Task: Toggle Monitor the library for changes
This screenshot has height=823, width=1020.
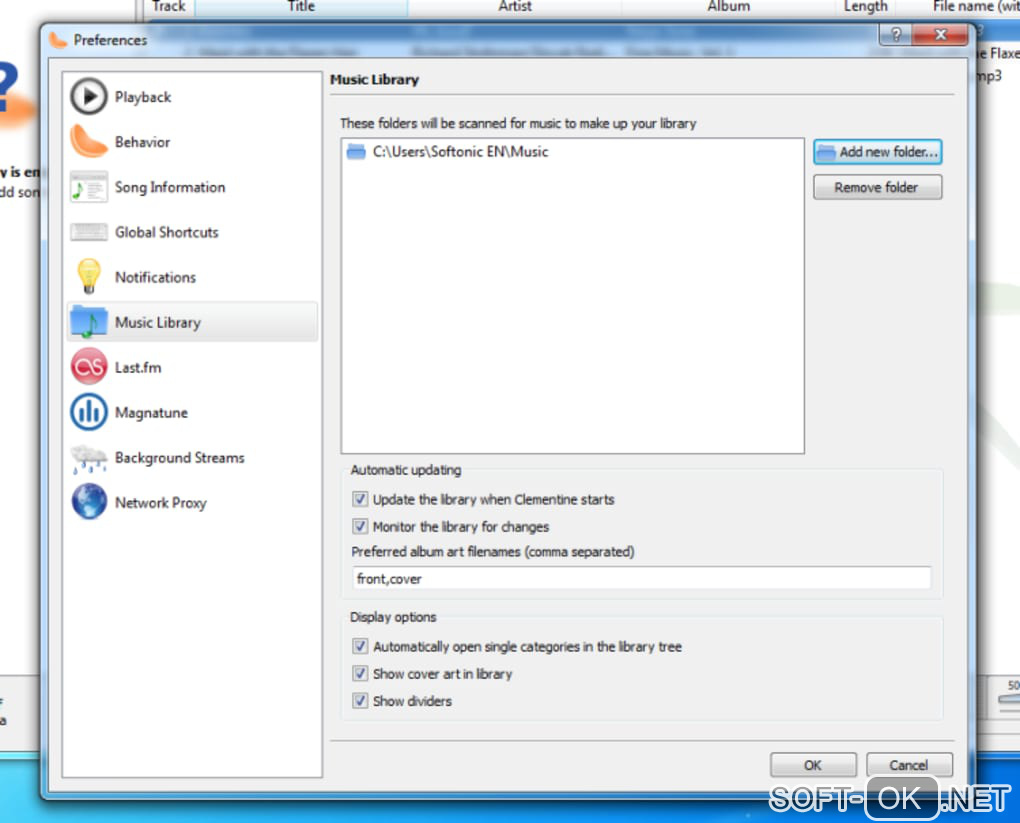Action: [360, 526]
